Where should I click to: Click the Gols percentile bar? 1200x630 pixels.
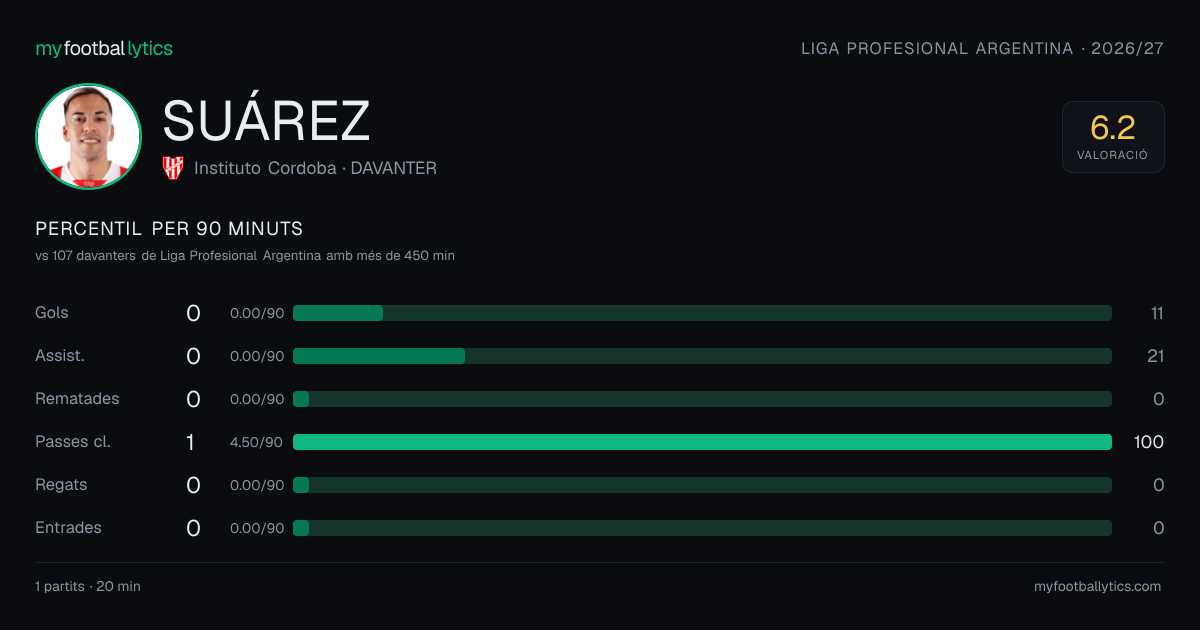[x=702, y=313]
